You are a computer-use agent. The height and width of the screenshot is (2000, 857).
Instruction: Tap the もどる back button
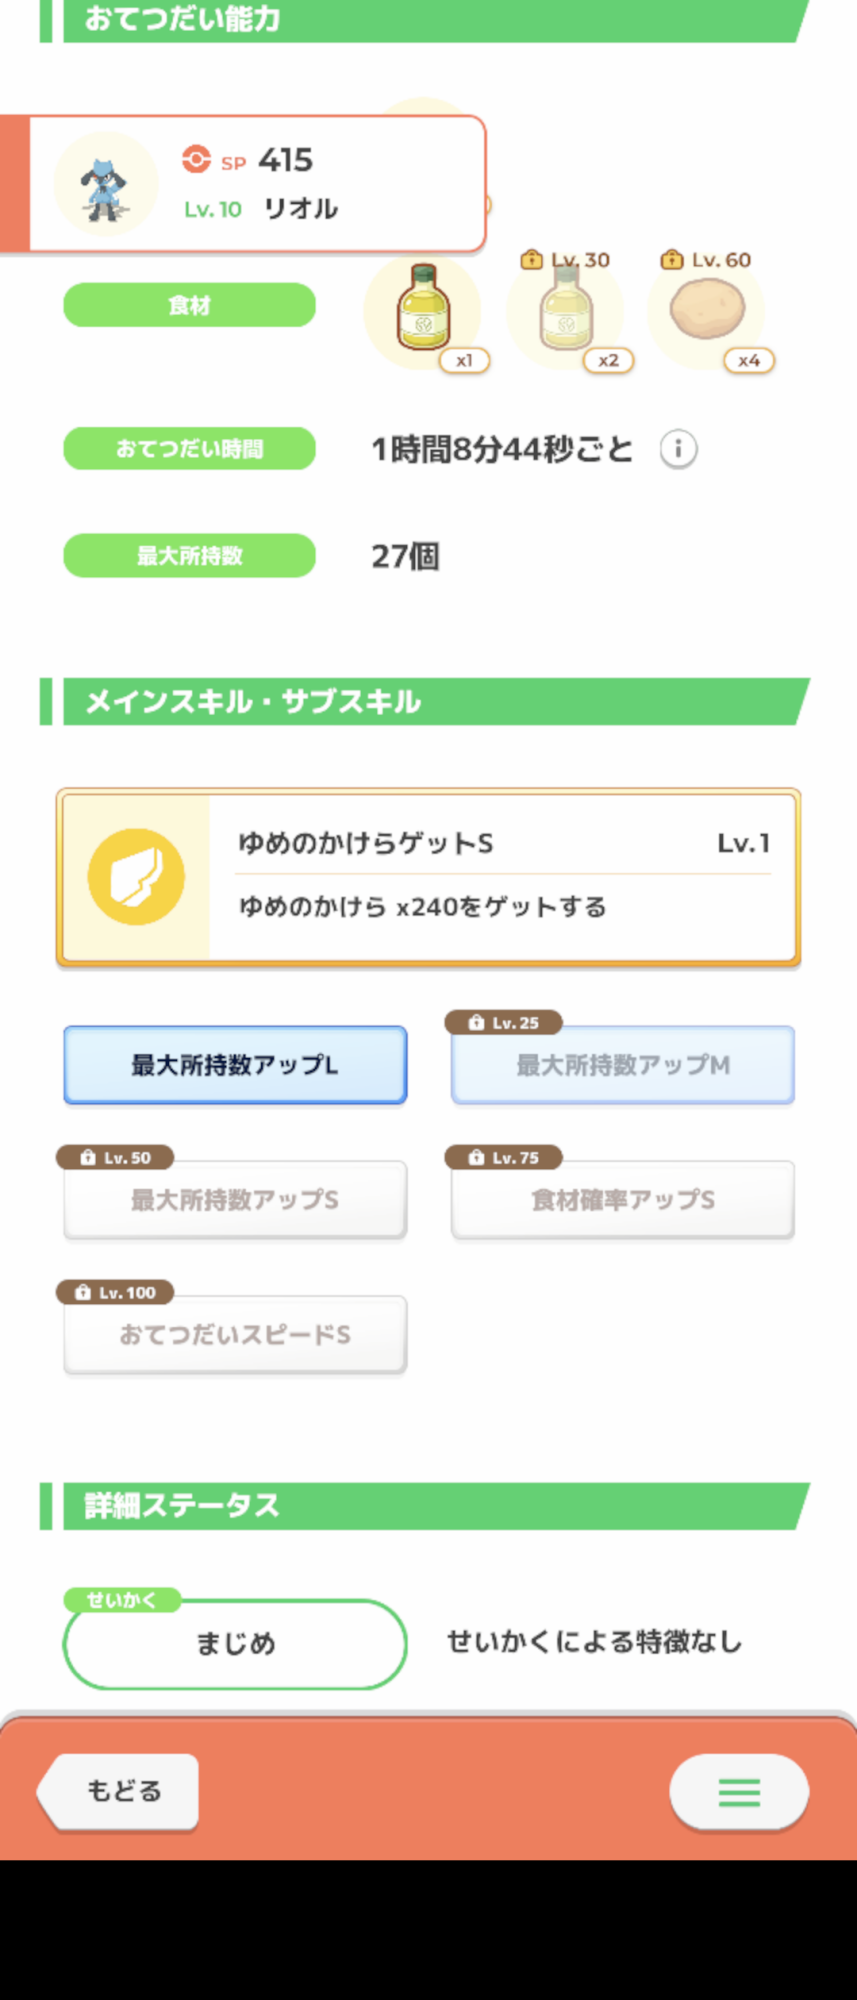pos(118,1791)
